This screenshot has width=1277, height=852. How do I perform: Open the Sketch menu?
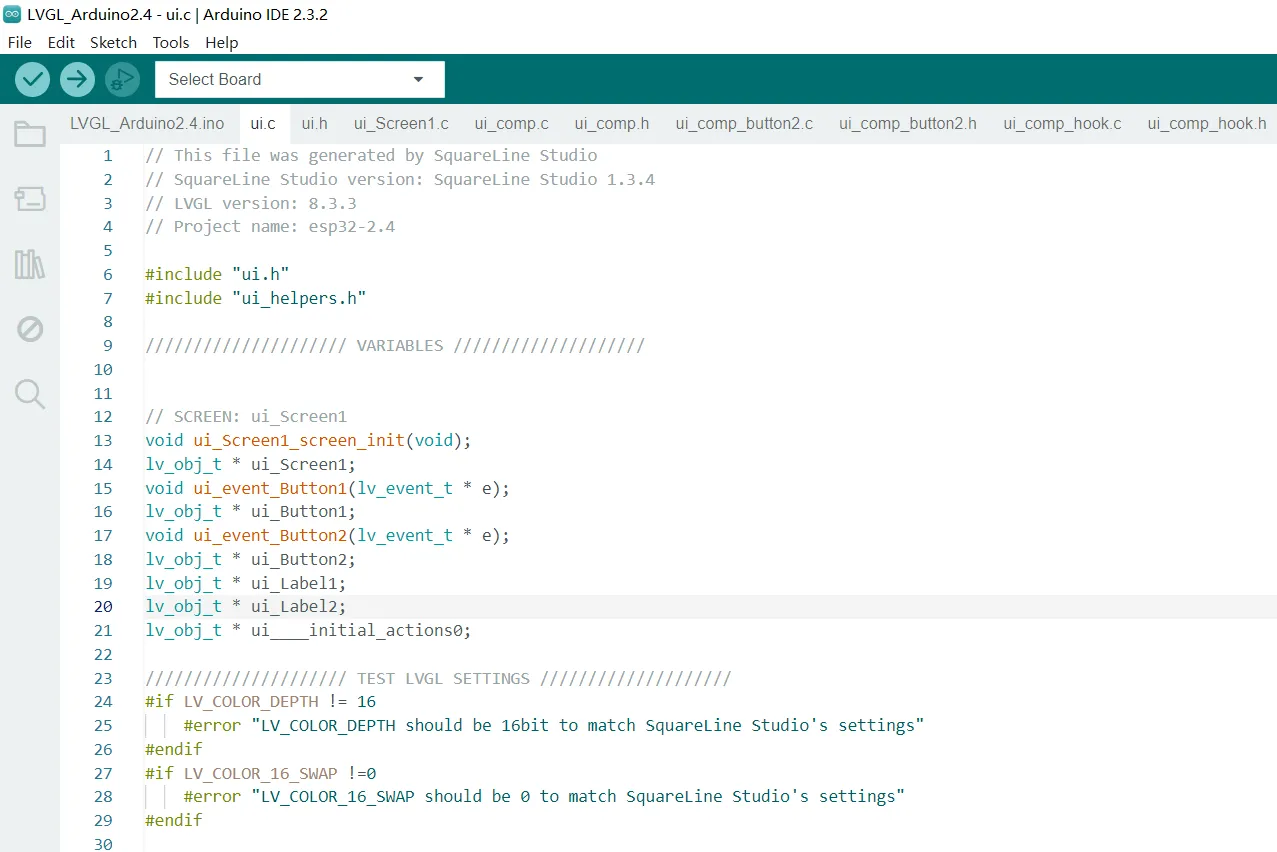click(x=113, y=42)
